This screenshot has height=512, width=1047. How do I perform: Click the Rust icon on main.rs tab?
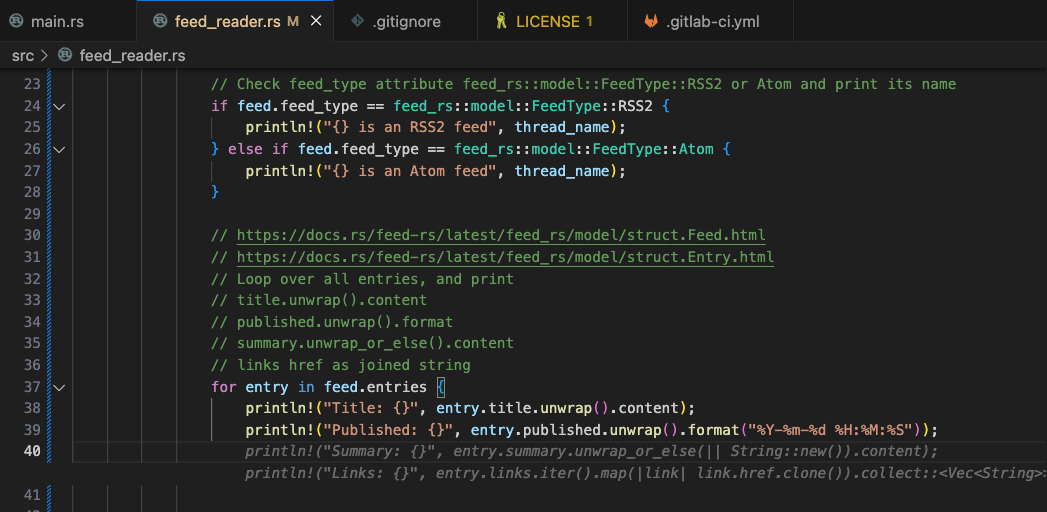point(16,21)
